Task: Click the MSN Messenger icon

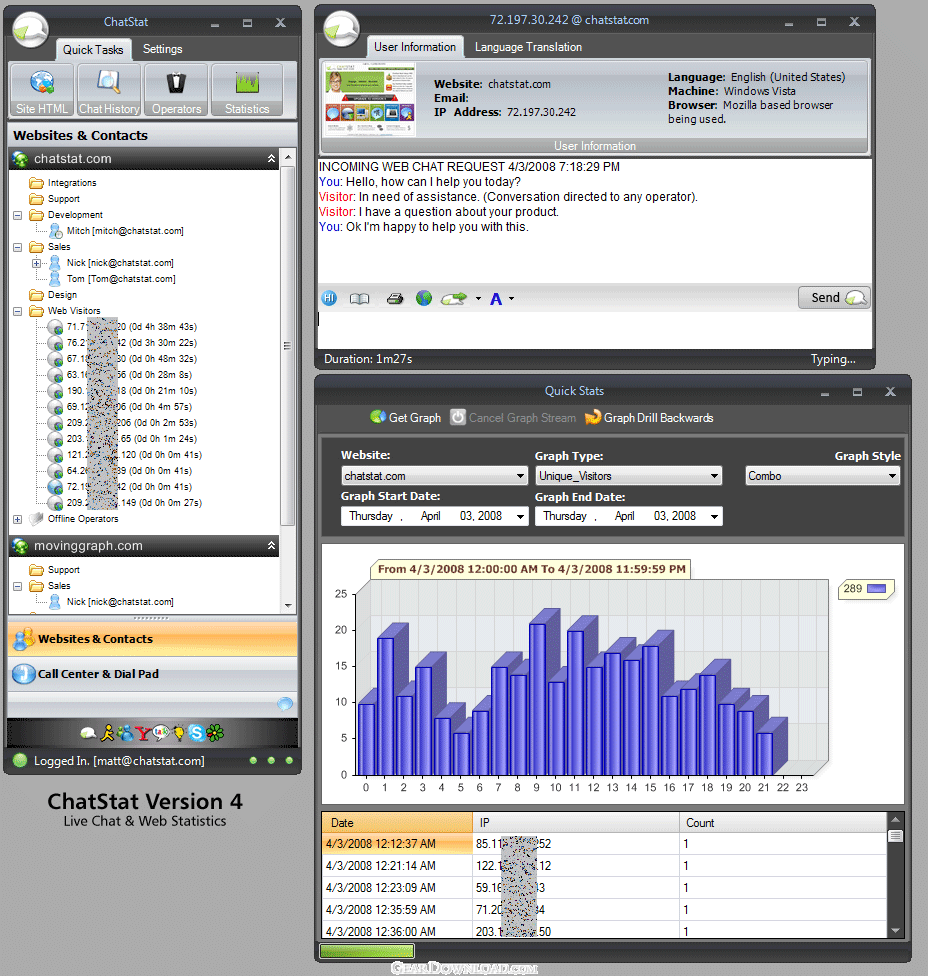Action: pos(125,733)
